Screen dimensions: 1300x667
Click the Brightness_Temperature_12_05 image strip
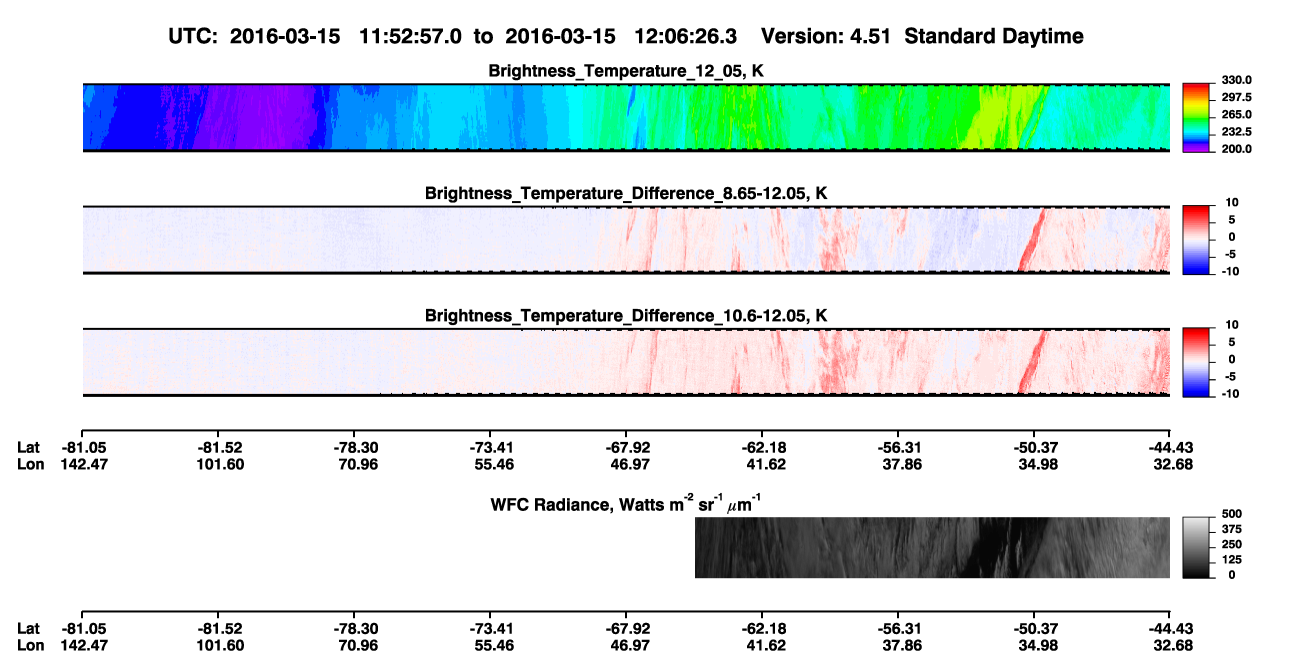pyautogui.click(x=626, y=118)
